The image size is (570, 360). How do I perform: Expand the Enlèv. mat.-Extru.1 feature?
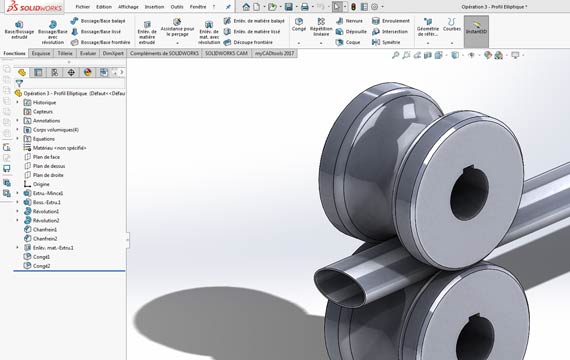click(x=17, y=248)
